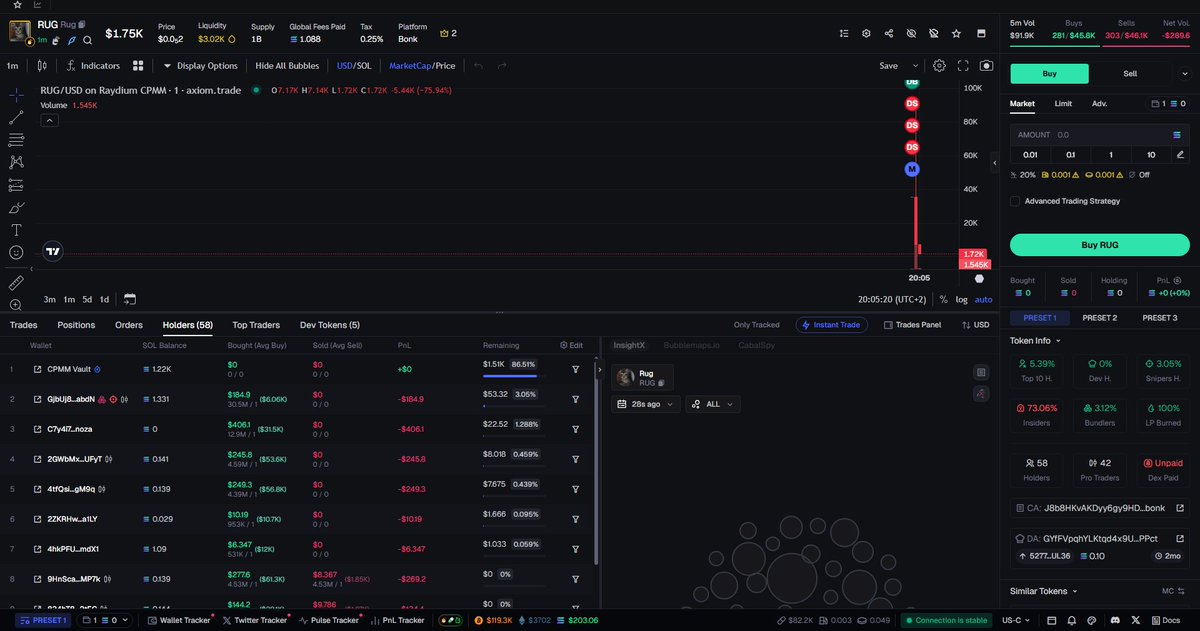Select the crosshair cursor tool

tap(16, 95)
